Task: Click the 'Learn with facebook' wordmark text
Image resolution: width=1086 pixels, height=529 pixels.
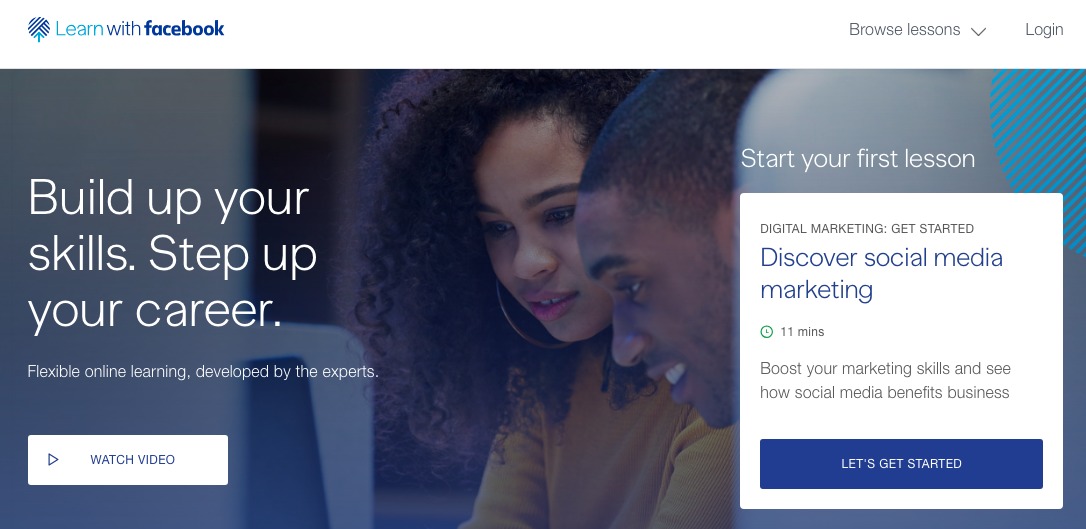Action: tap(140, 29)
